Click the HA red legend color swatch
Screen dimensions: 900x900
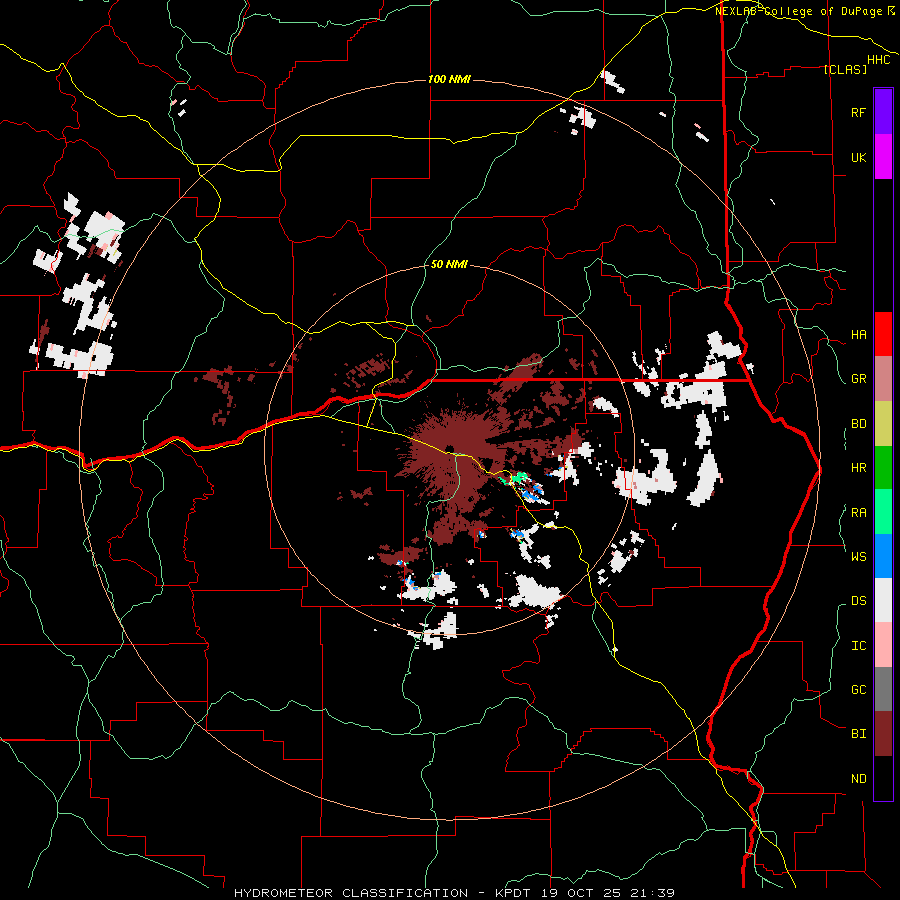click(x=883, y=334)
